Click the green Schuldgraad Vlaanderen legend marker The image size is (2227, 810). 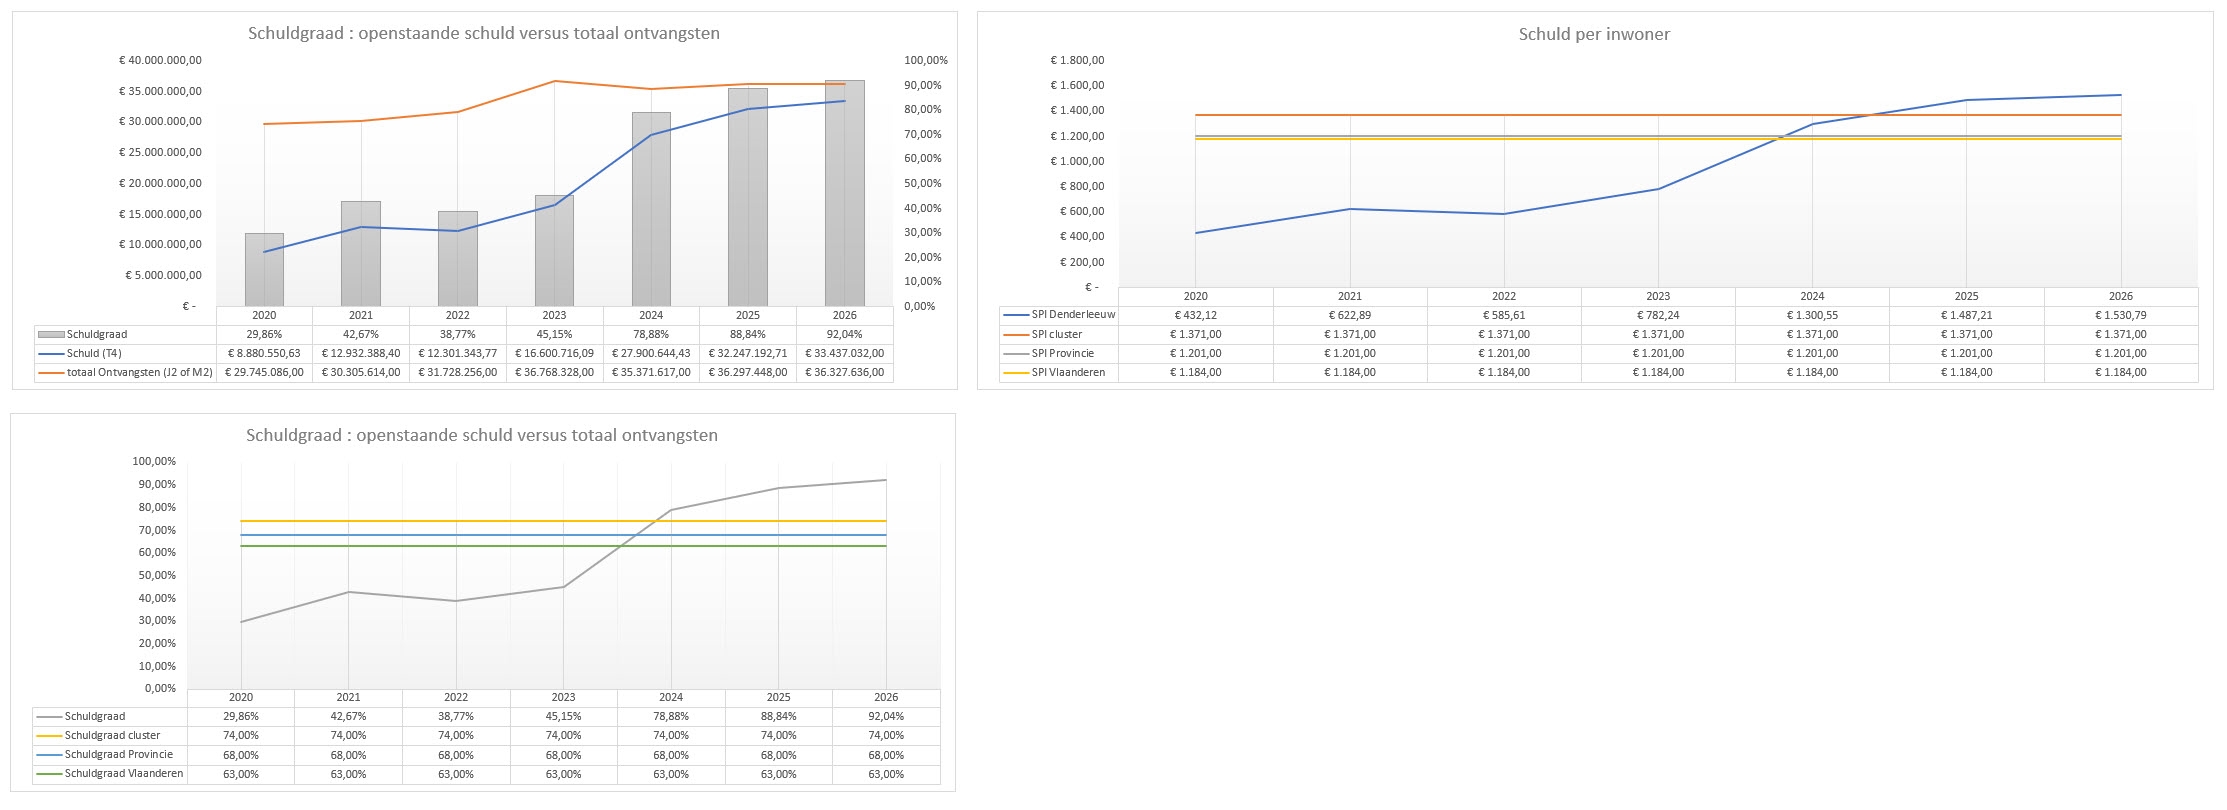tap(50, 774)
